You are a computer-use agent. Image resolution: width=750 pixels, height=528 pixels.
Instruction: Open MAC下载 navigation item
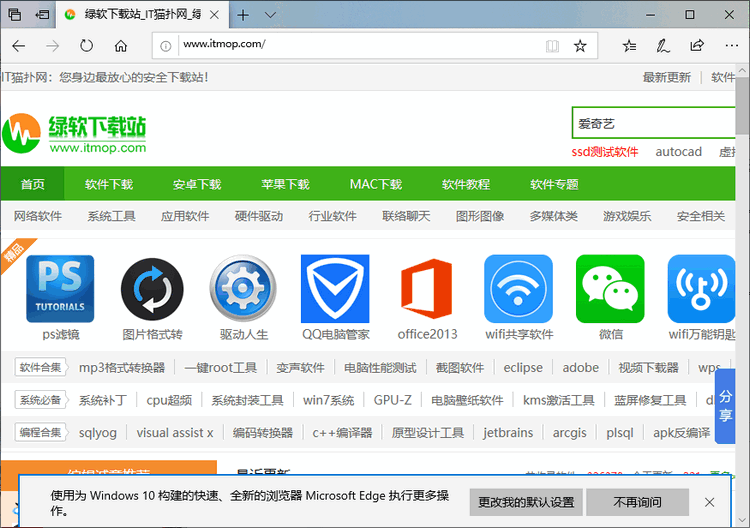click(376, 184)
